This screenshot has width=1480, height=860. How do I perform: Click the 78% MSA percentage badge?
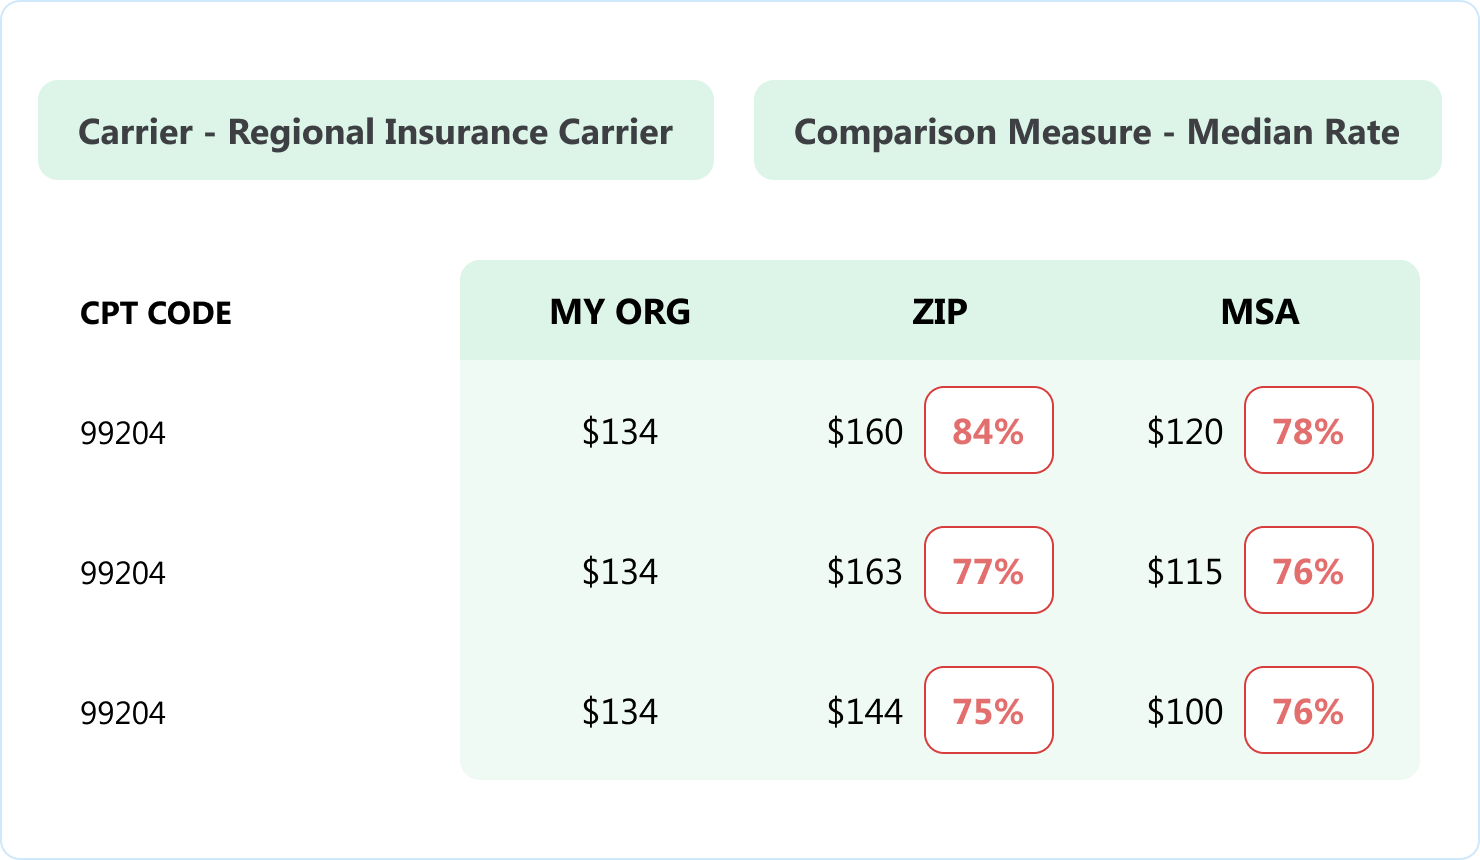click(x=1308, y=431)
